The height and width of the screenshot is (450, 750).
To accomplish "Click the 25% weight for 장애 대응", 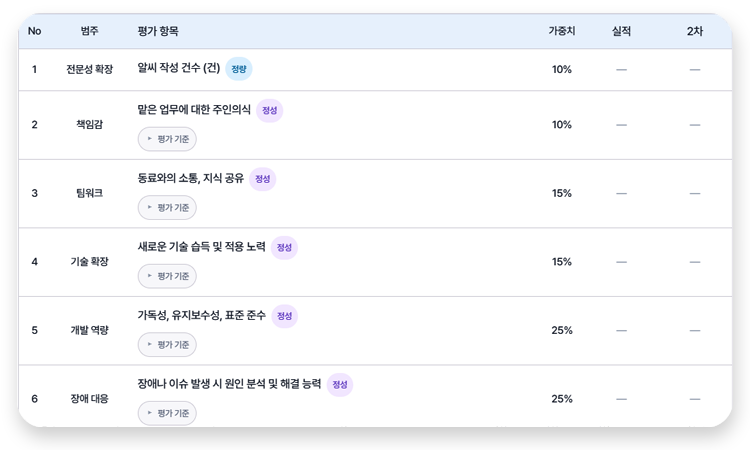I will point(562,399).
